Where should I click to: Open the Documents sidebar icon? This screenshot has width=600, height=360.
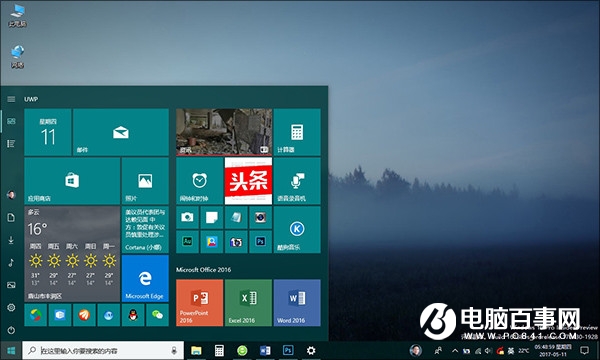point(11,218)
